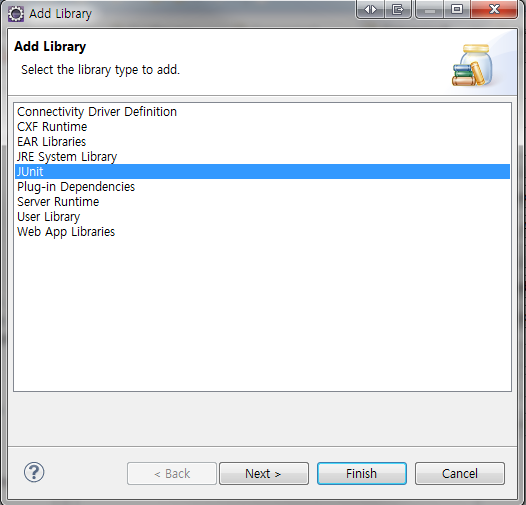This screenshot has width=526, height=505.
Task: Click the Next > button
Action: (x=264, y=473)
